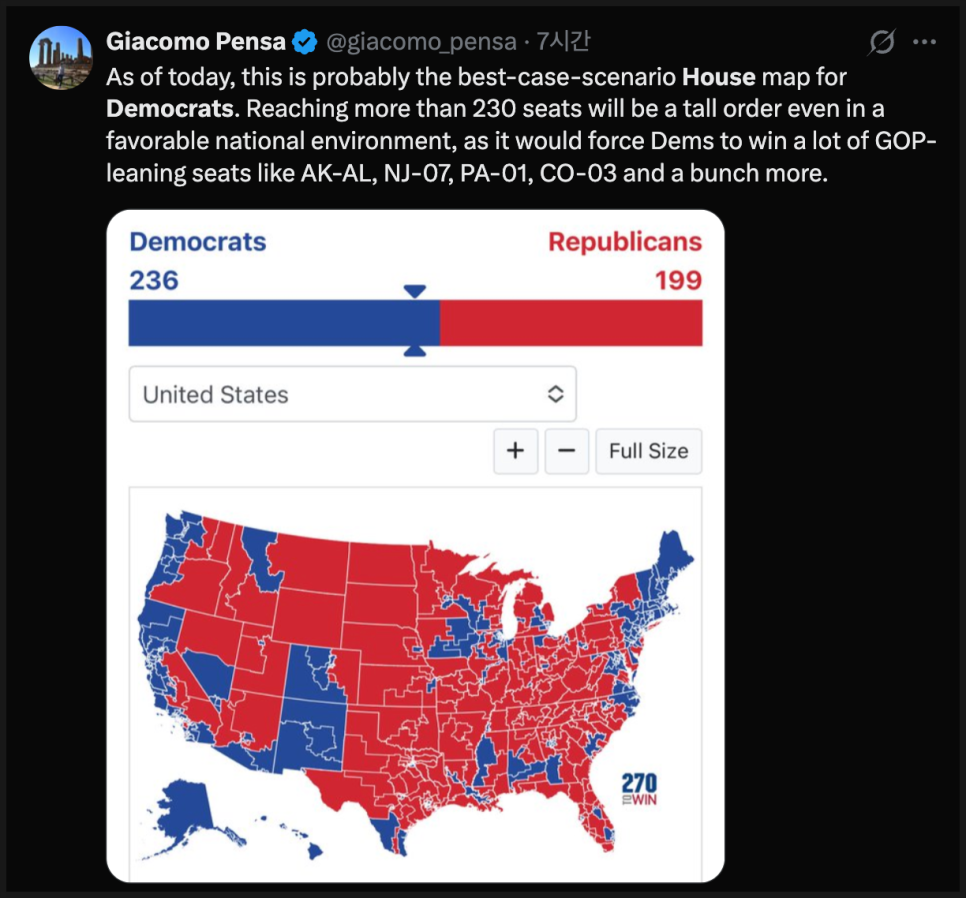The height and width of the screenshot is (898, 966).
Task: Click the blue verified badge
Action: tap(304, 42)
